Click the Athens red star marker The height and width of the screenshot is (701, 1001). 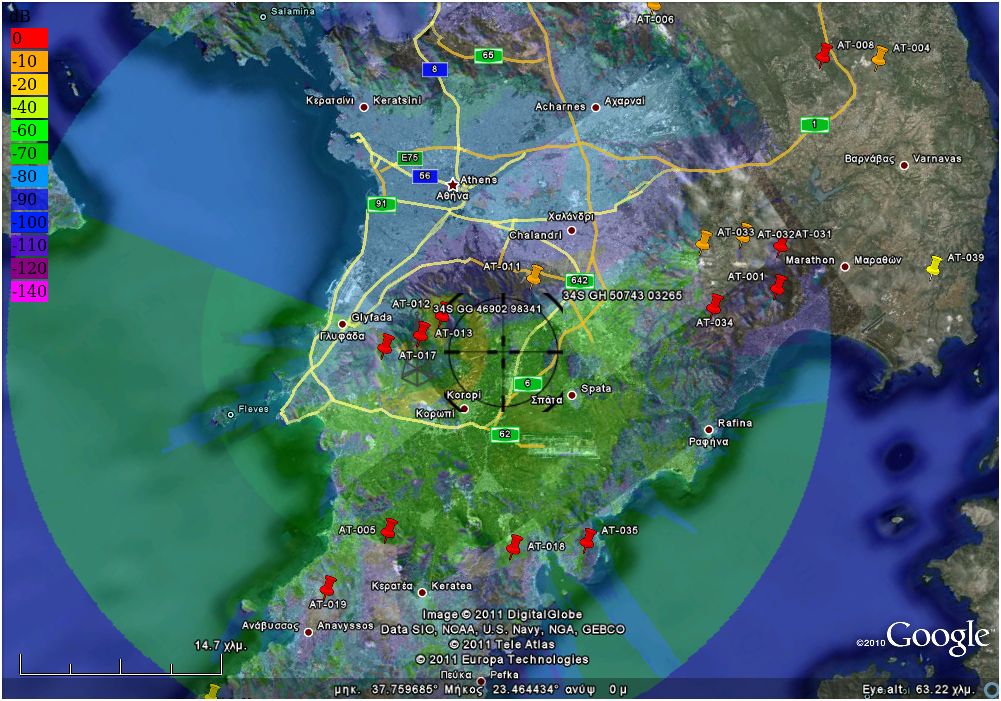pyautogui.click(x=452, y=185)
